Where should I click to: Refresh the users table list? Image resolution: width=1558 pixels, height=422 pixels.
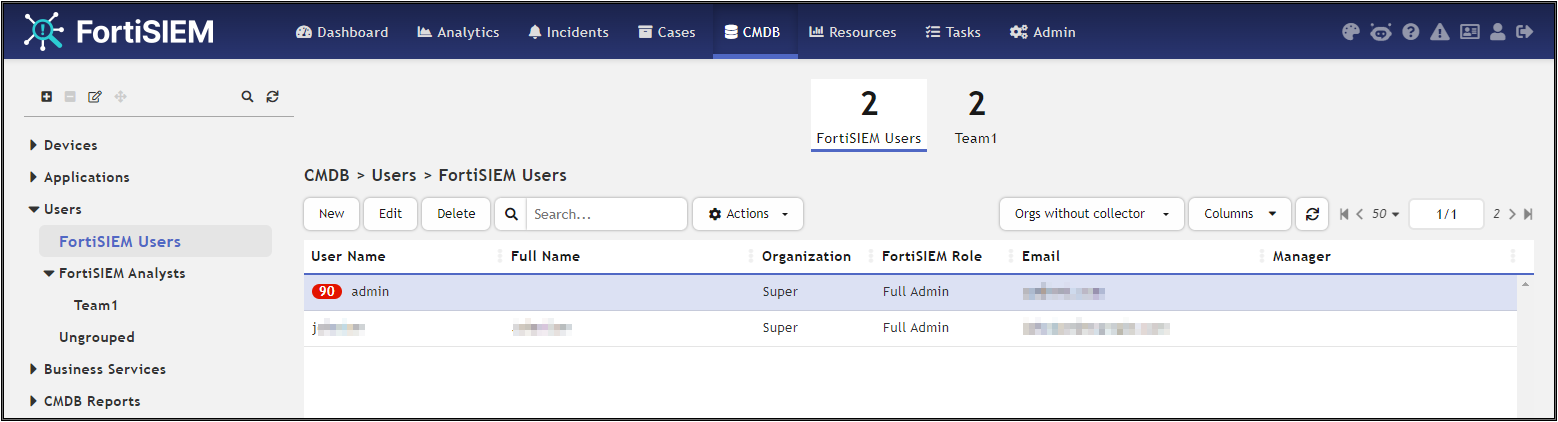point(1312,214)
